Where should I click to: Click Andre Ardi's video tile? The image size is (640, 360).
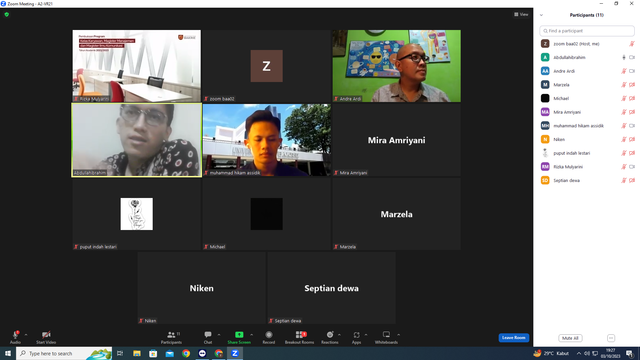click(x=396, y=66)
